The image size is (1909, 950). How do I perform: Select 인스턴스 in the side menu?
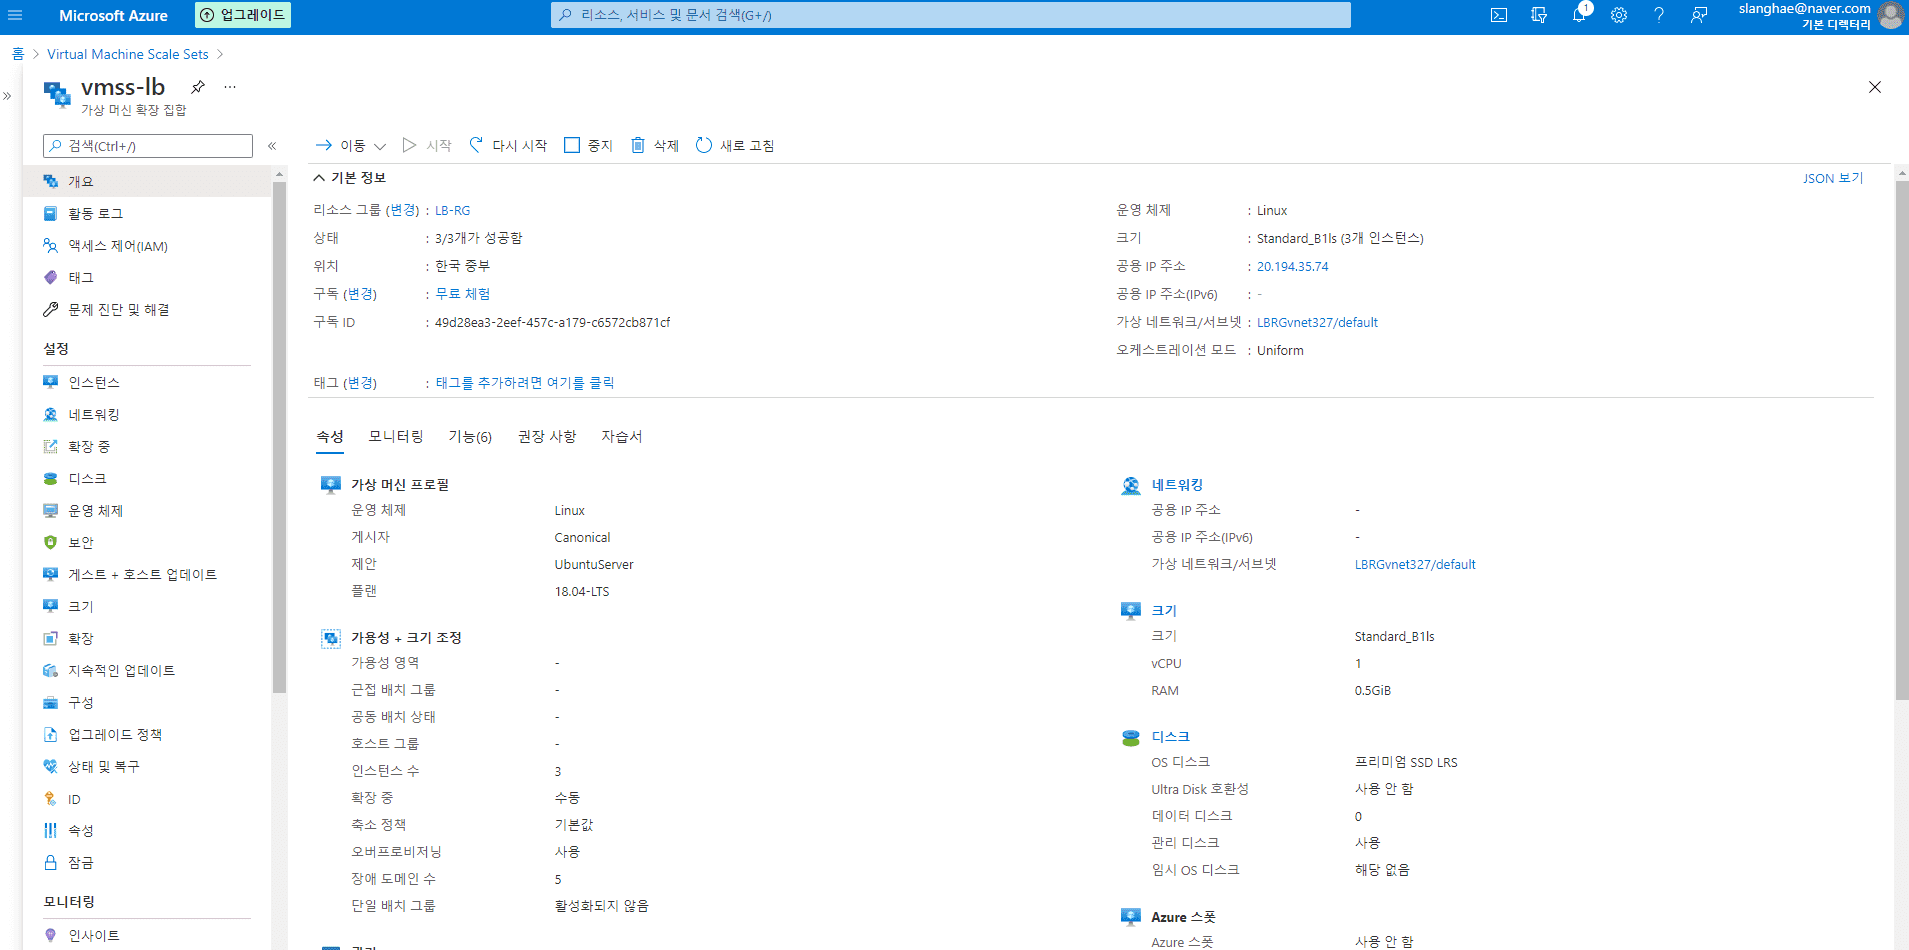tap(94, 382)
